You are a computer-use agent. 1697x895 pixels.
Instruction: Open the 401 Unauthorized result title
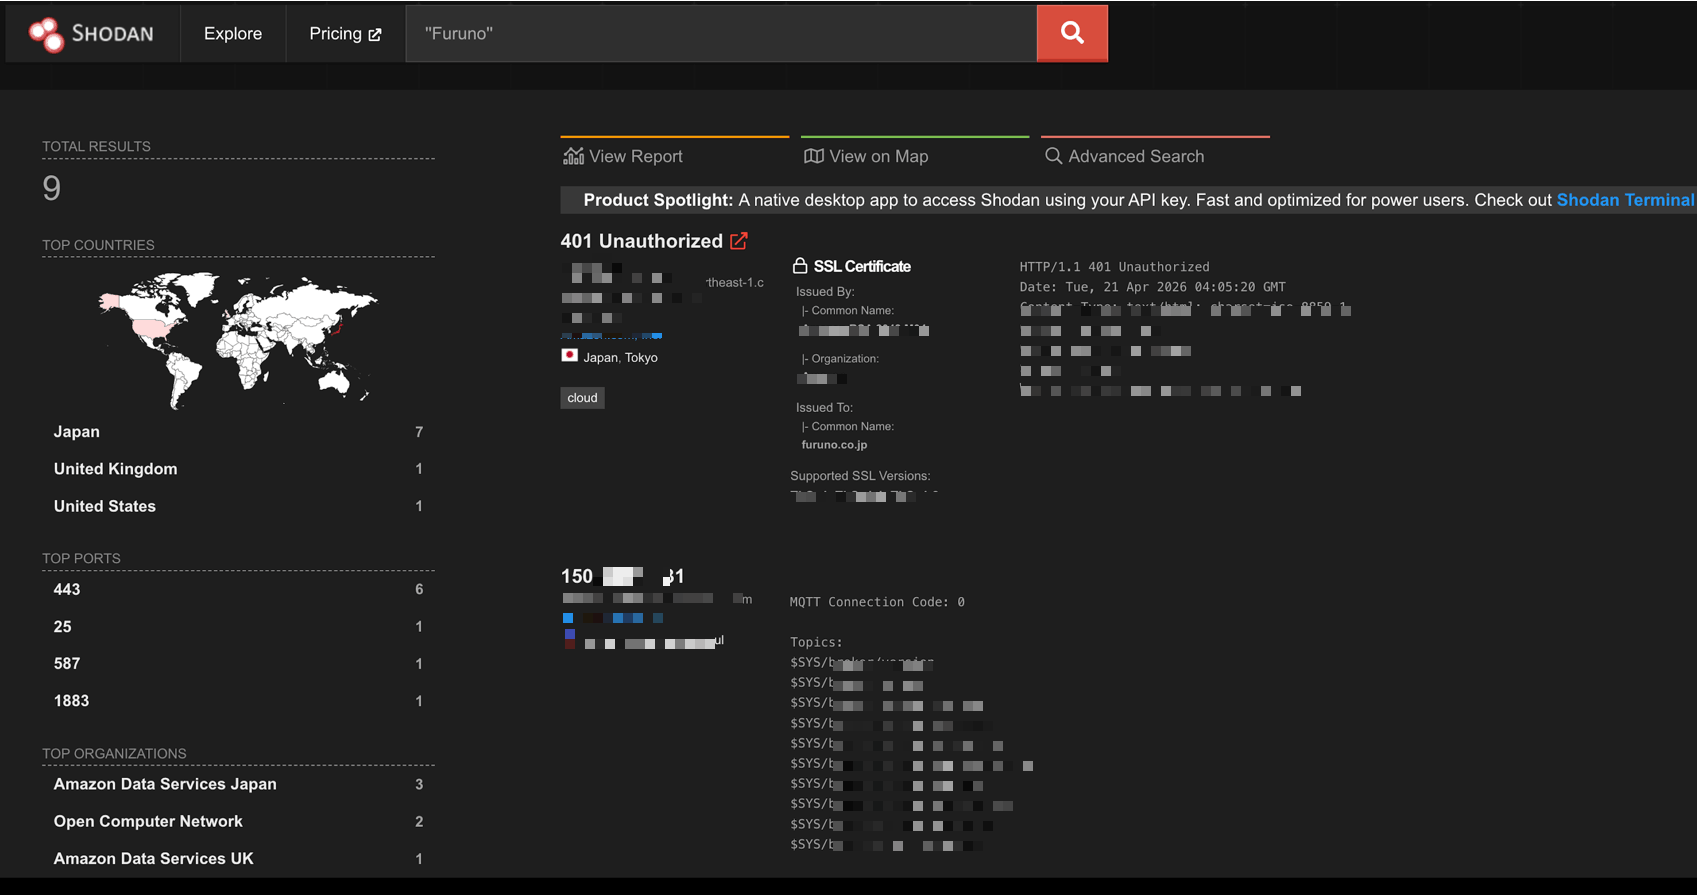pos(642,241)
